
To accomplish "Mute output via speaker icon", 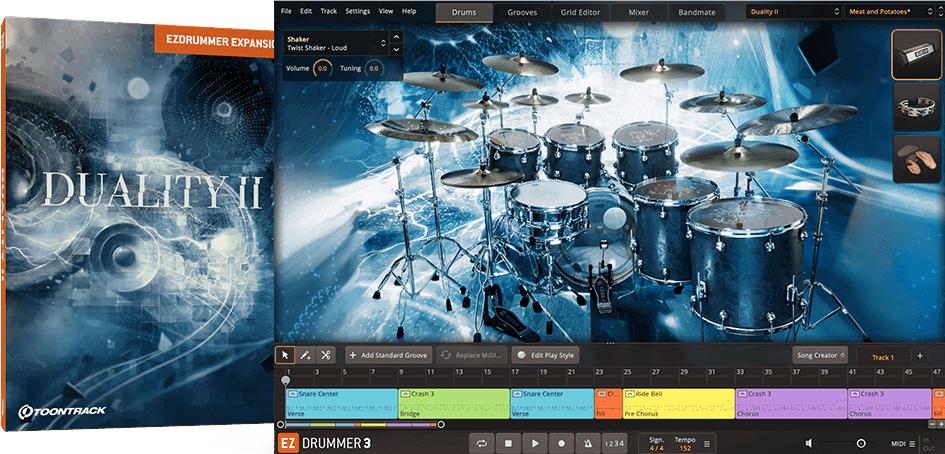I will [x=808, y=443].
